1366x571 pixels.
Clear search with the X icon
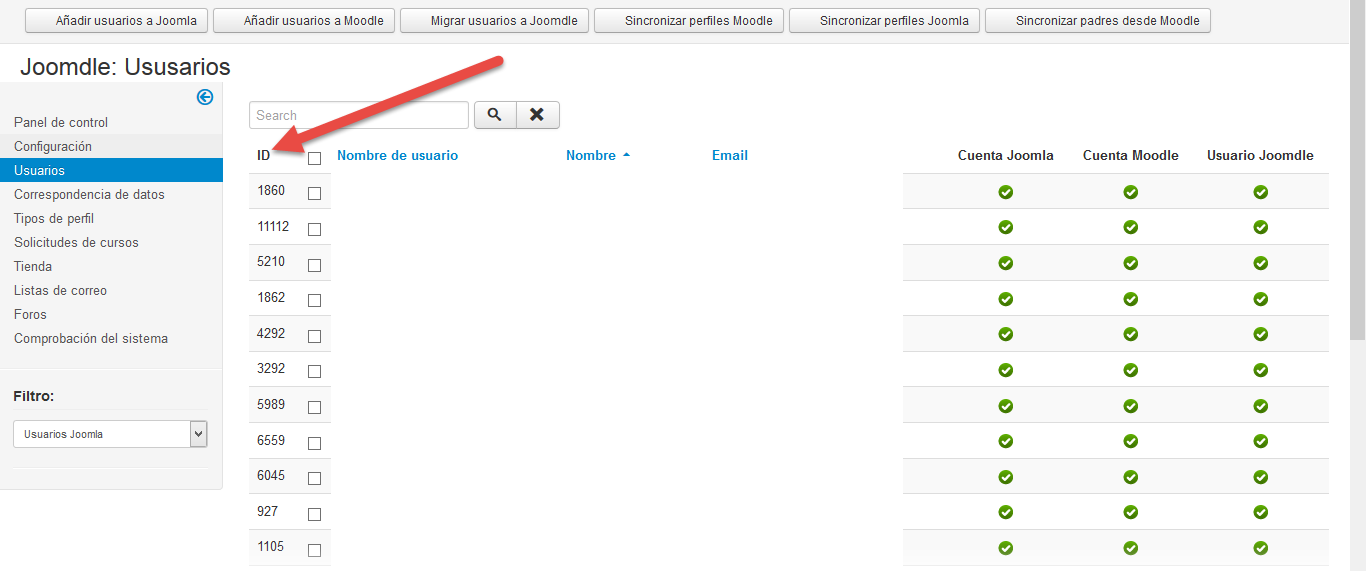537,115
